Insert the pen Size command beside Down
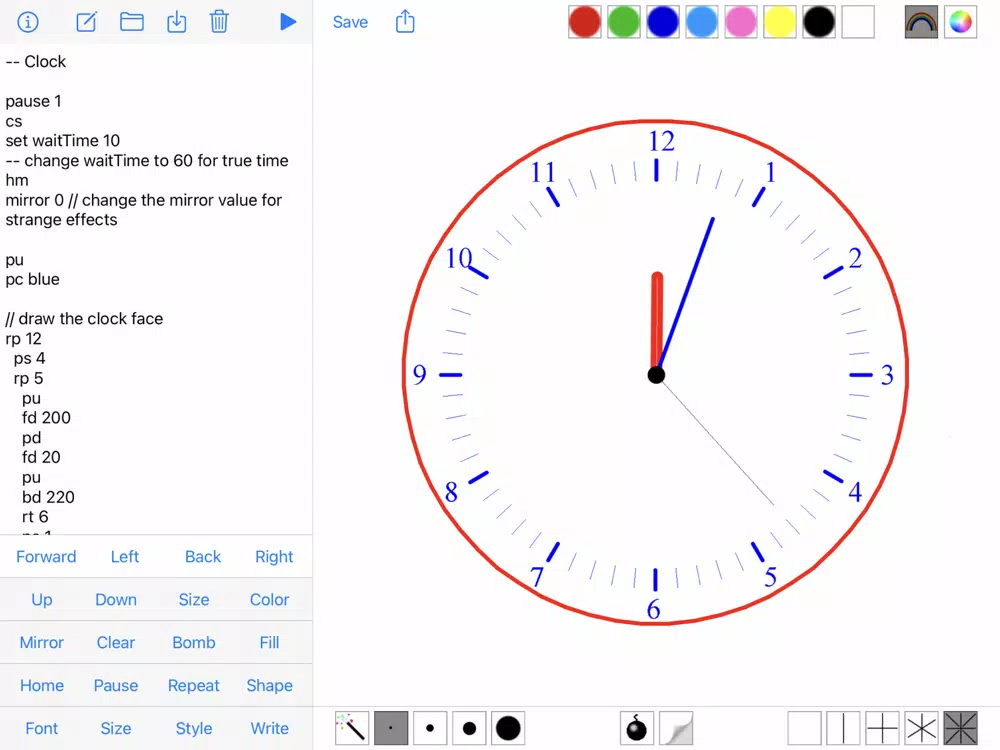This screenshot has width=1000, height=750. click(194, 599)
